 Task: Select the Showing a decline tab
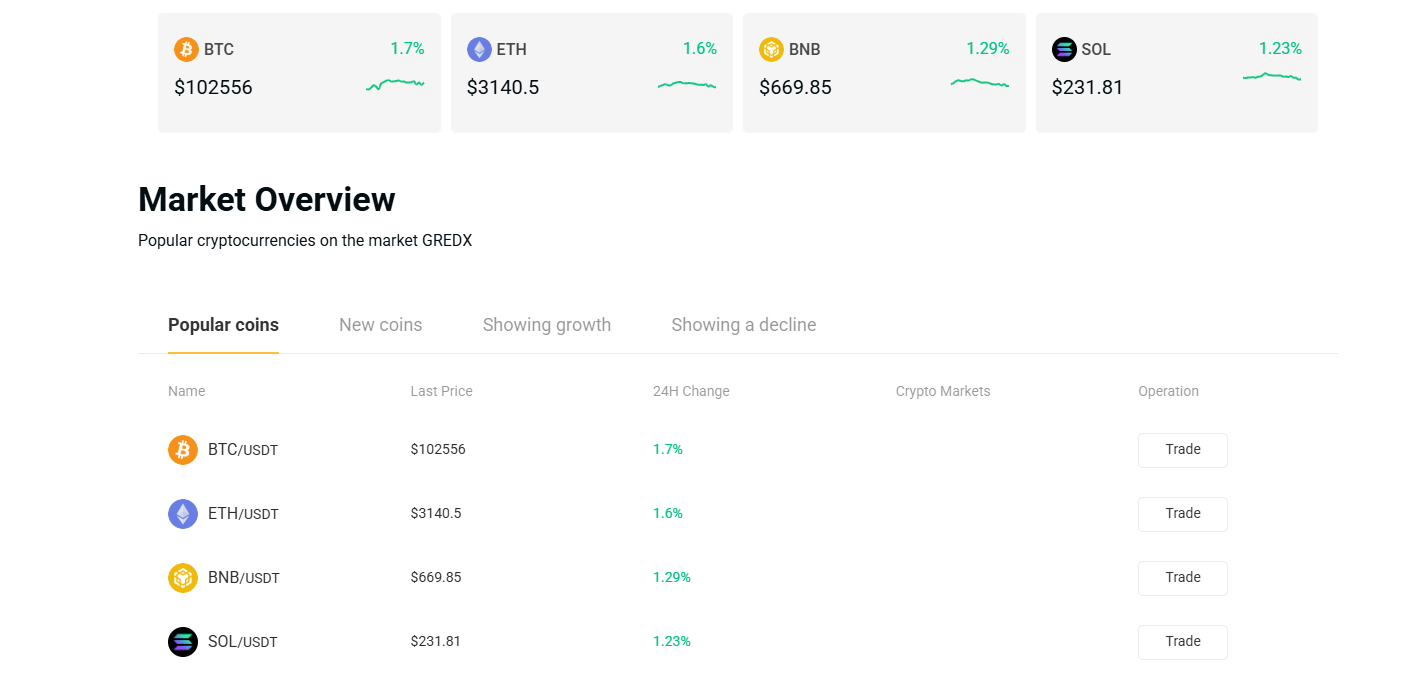(x=743, y=325)
